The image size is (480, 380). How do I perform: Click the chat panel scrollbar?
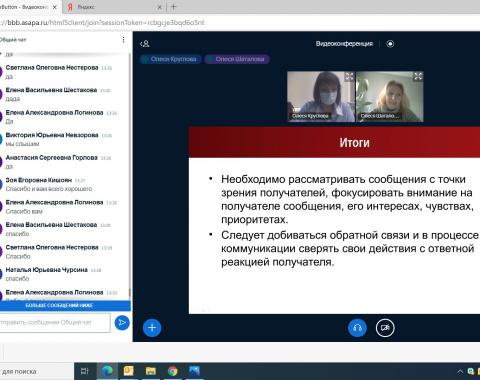129,177
